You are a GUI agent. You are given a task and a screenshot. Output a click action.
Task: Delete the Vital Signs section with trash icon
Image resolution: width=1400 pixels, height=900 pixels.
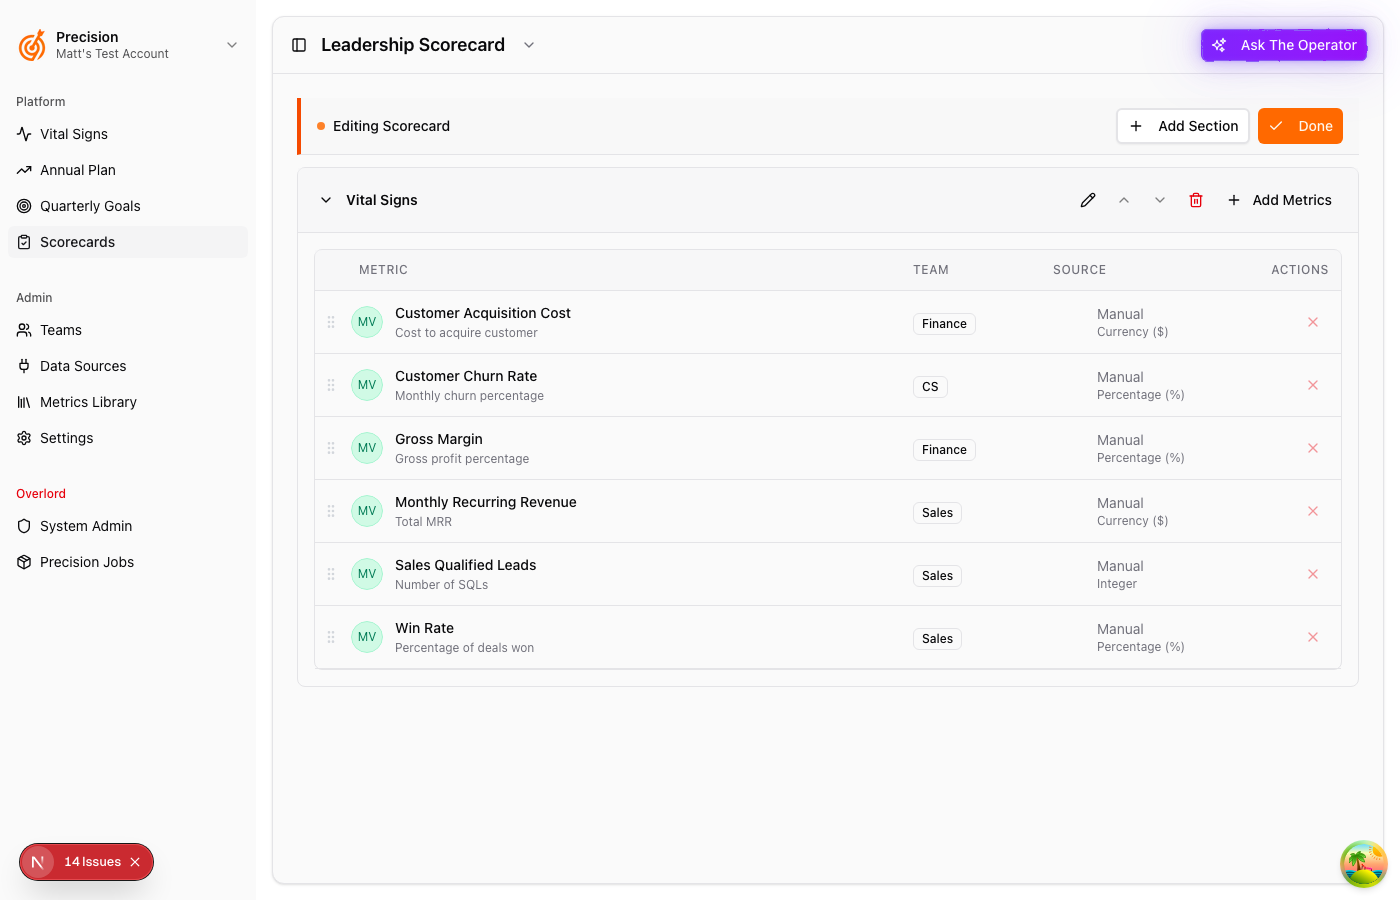(1196, 200)
